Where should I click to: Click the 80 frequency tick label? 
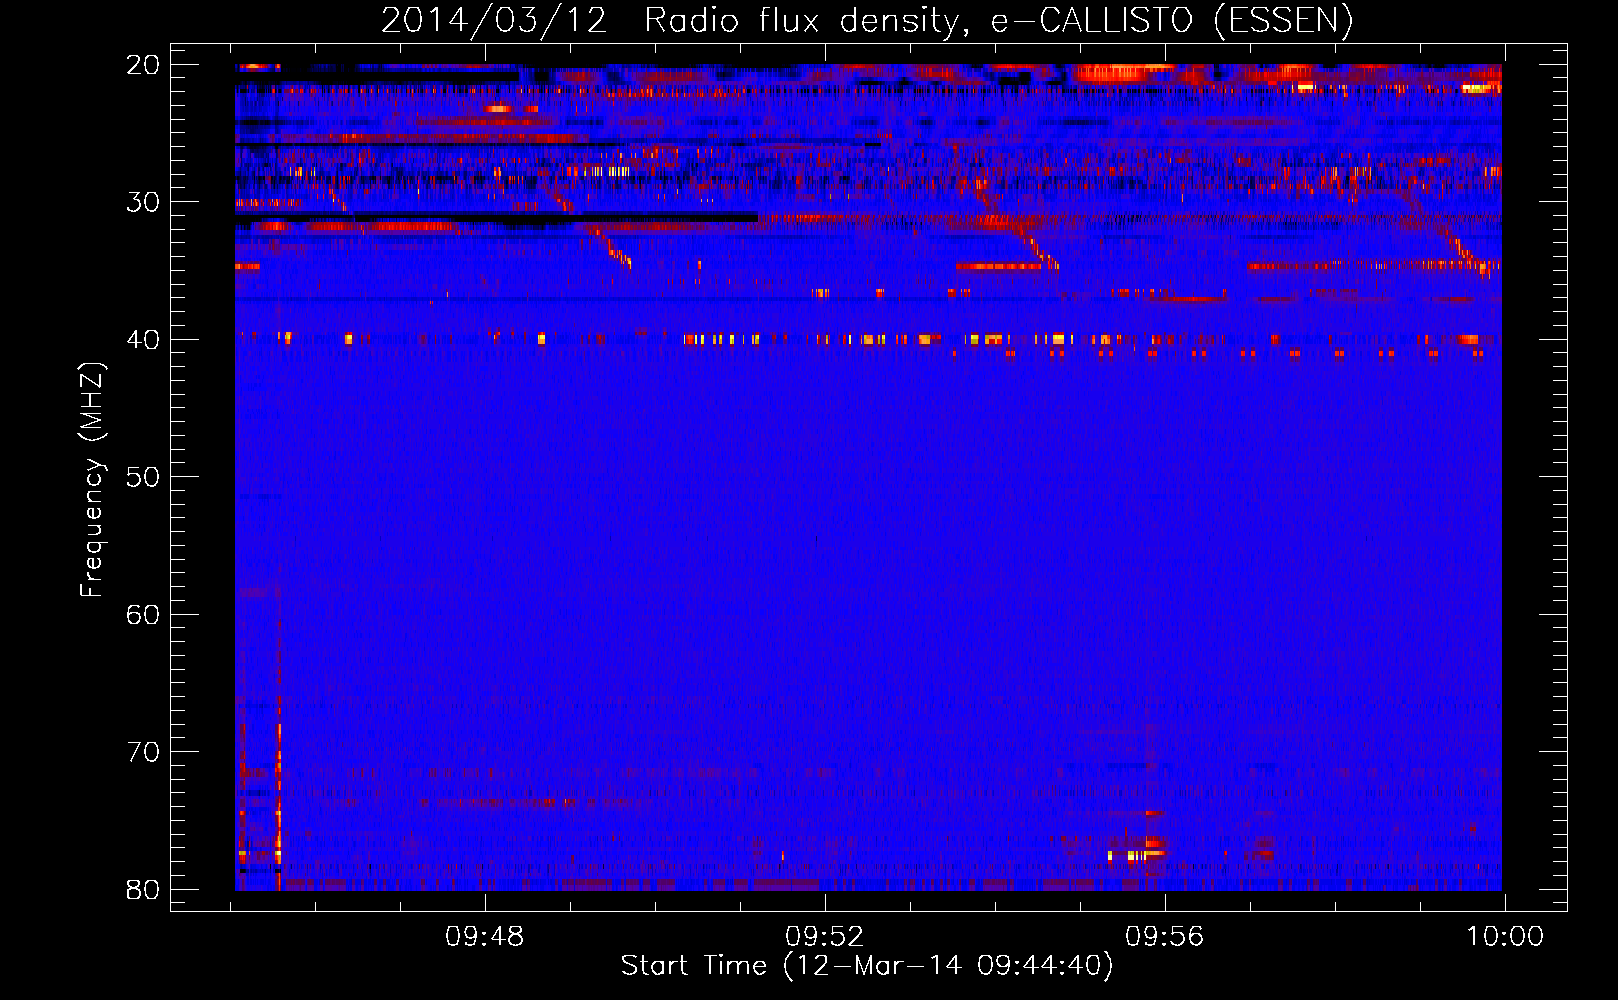pyautogui.click(x=143, y=889)
